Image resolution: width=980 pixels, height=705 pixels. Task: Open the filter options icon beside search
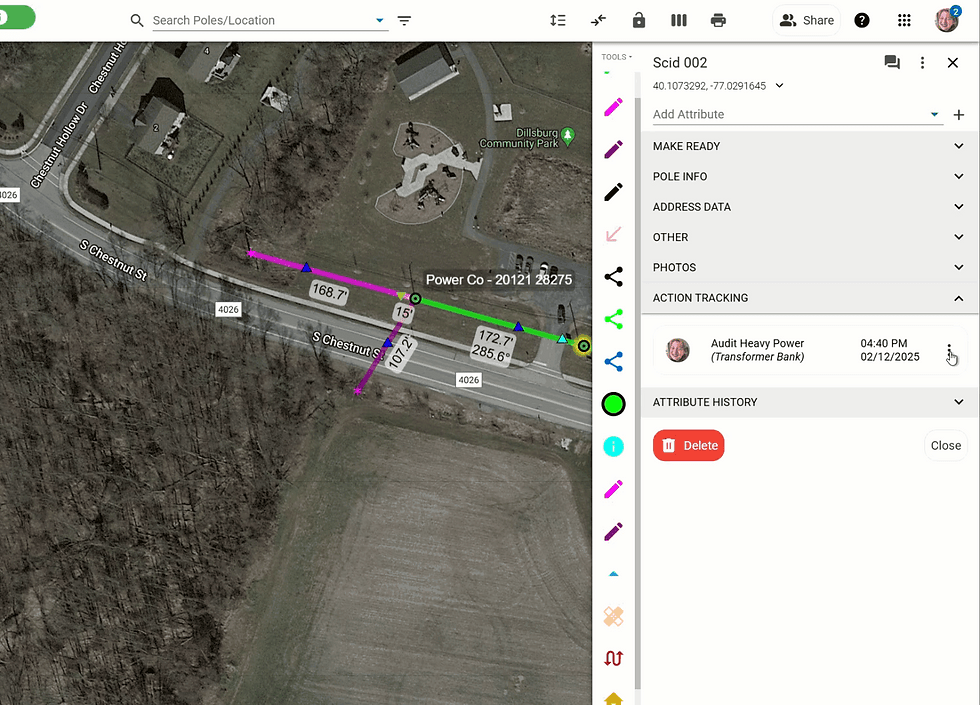click(404, 21)
